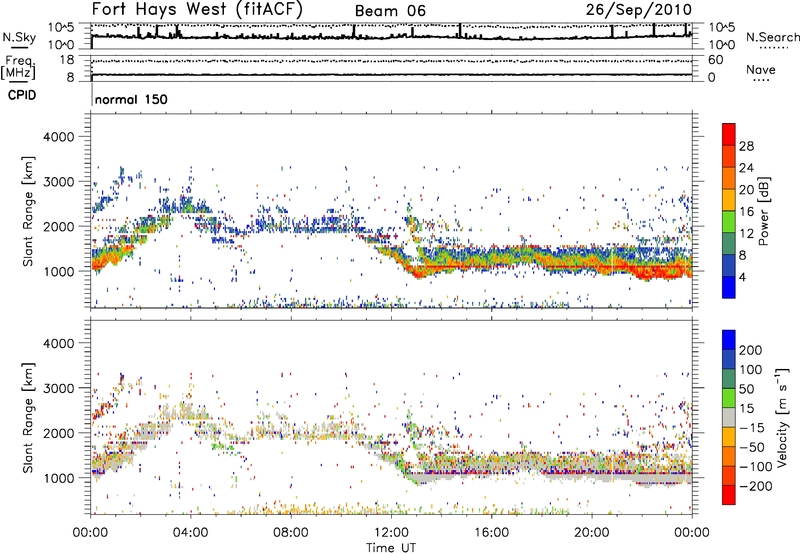Click the '24' value on Power scale
800x554 pixels.
[746, 168]
